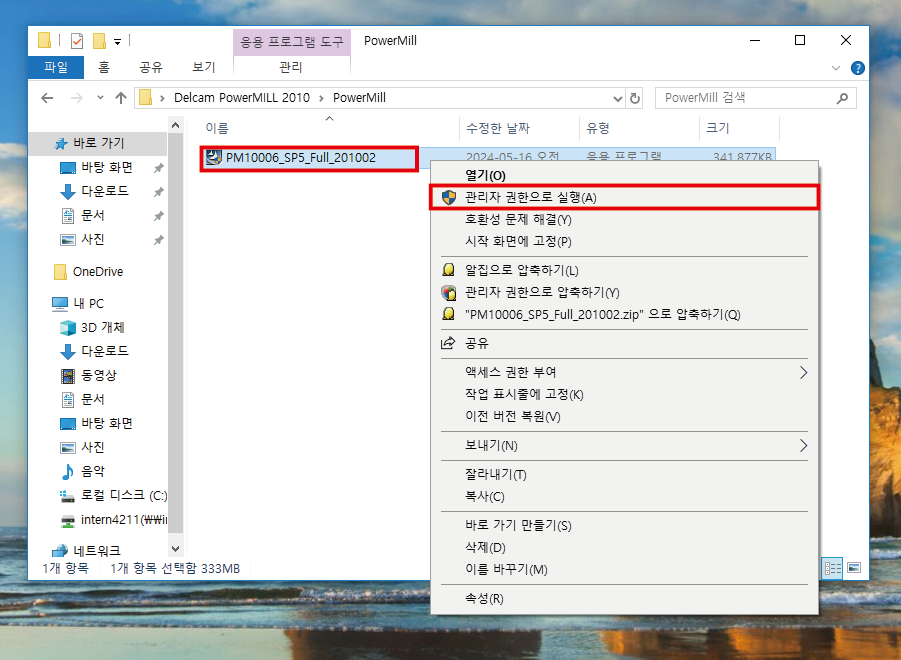The image size is (901, 660).
Task: Switch to the 보기 ribbon tab
Action: pyautogui.click(x=203, y=67)
